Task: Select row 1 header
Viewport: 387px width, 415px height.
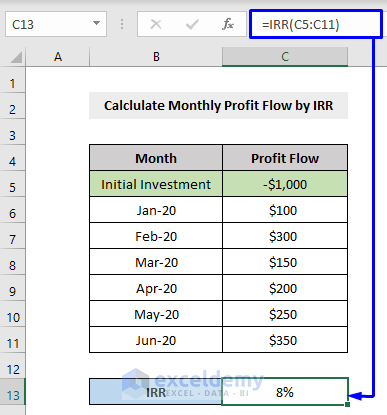Action: click(x=12, y=80)
